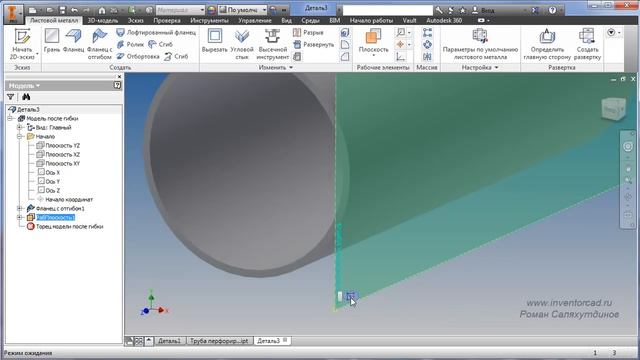Select Ось Z in the browser tree
The width and height of the screenshot is (640, 360).
click(49, 190)
